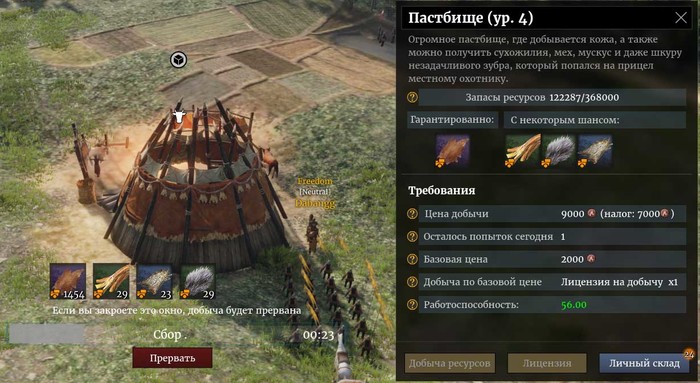Click the bull head marker above the tent
This screenshot has width=700, height=383.
[x=179, y=117]
